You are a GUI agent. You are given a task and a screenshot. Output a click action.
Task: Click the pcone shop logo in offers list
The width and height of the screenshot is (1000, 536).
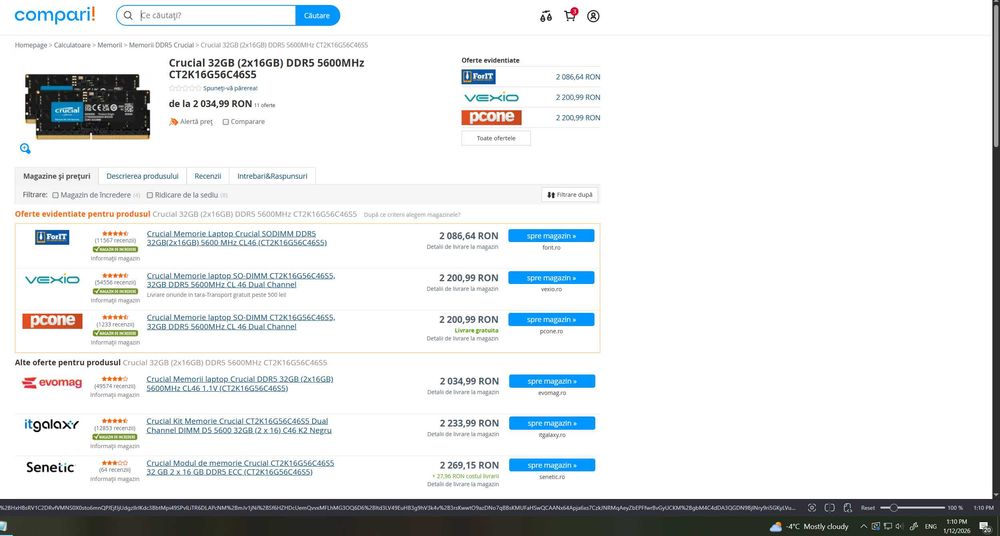click(52, 321)
